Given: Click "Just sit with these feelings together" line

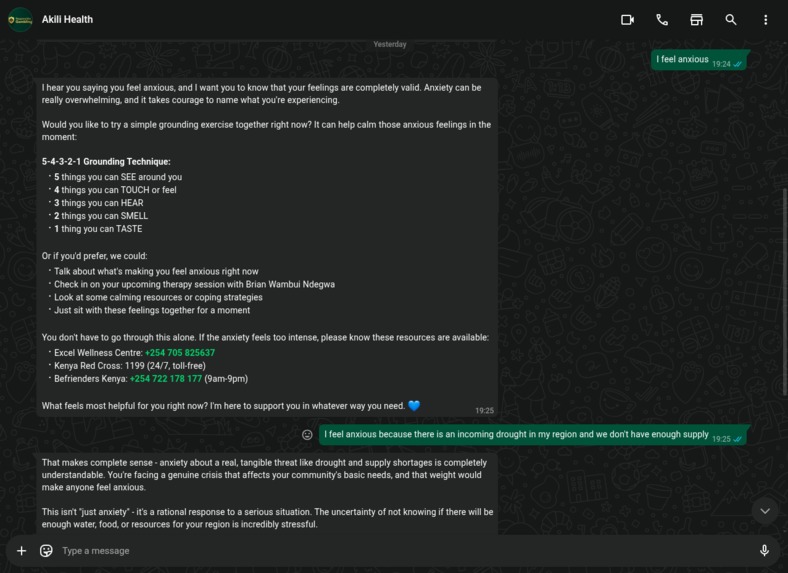Looking at the screenshot, I should [x=152, y=311].
